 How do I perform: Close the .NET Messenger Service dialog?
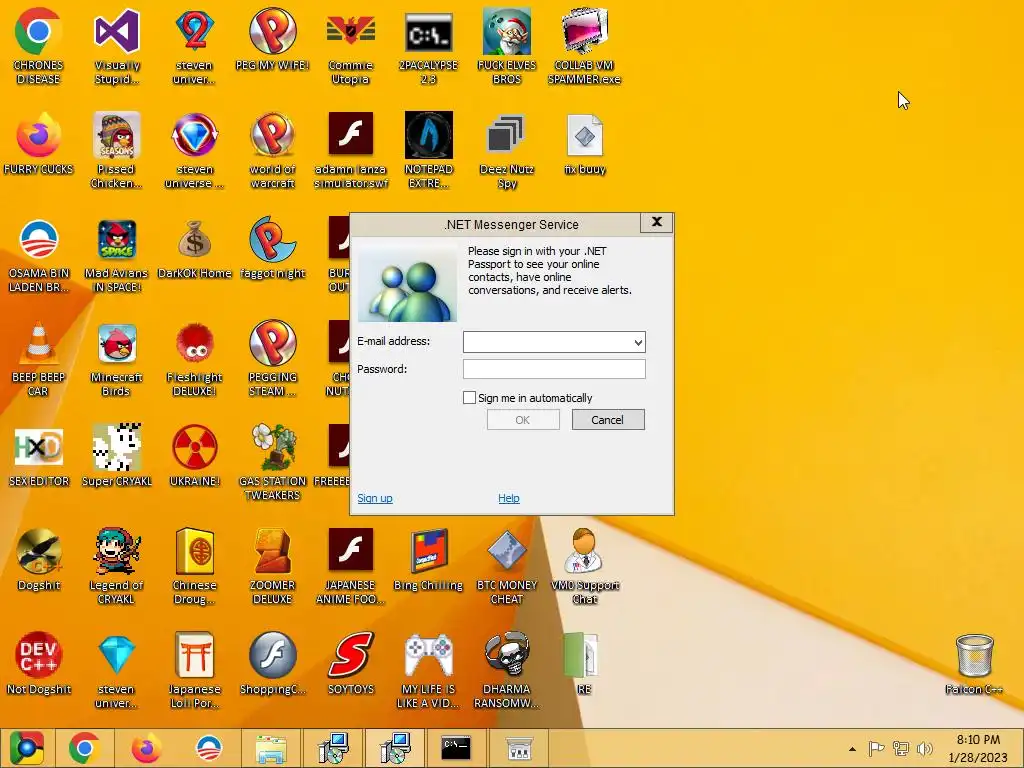tap(656, 222)
